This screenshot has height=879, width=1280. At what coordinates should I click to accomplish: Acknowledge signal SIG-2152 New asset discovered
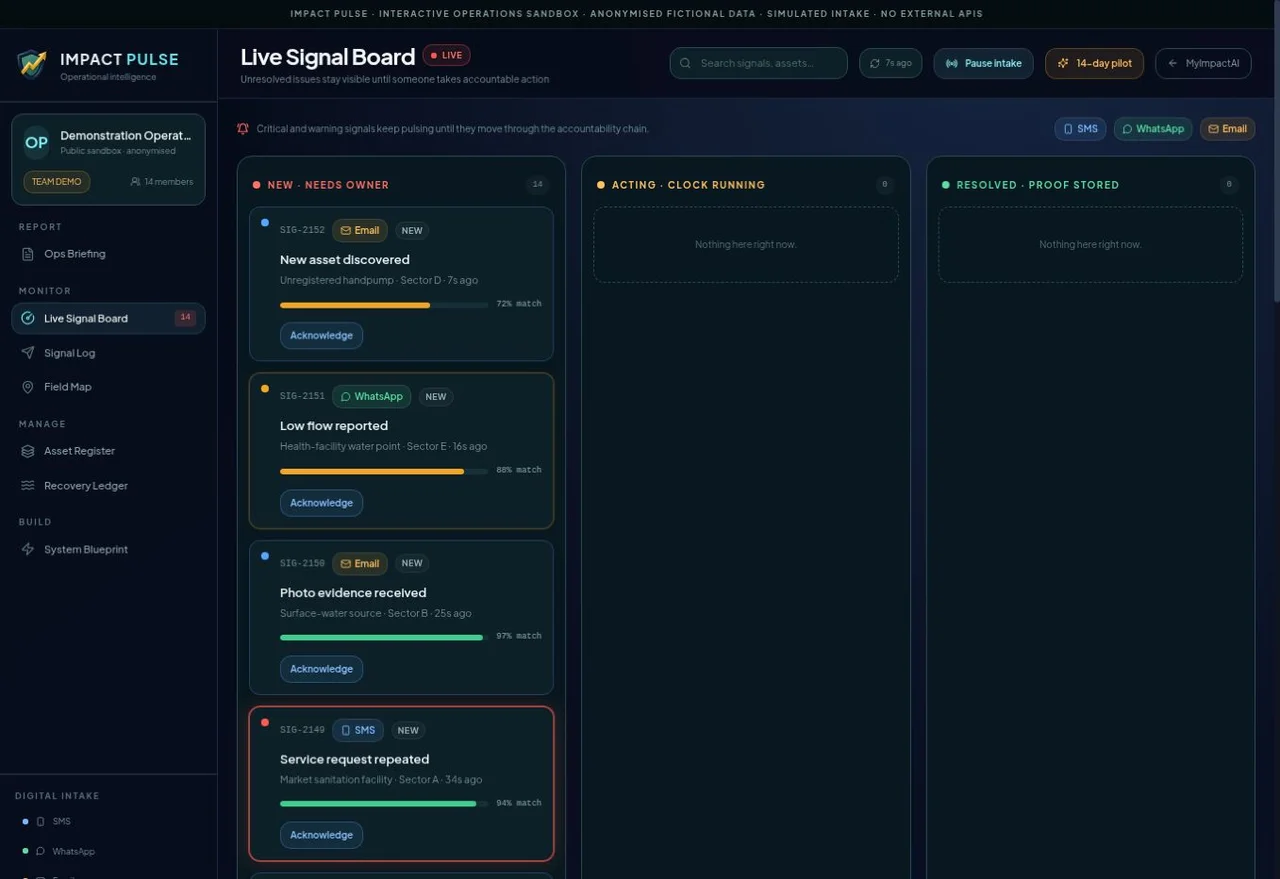coord(321,336)
